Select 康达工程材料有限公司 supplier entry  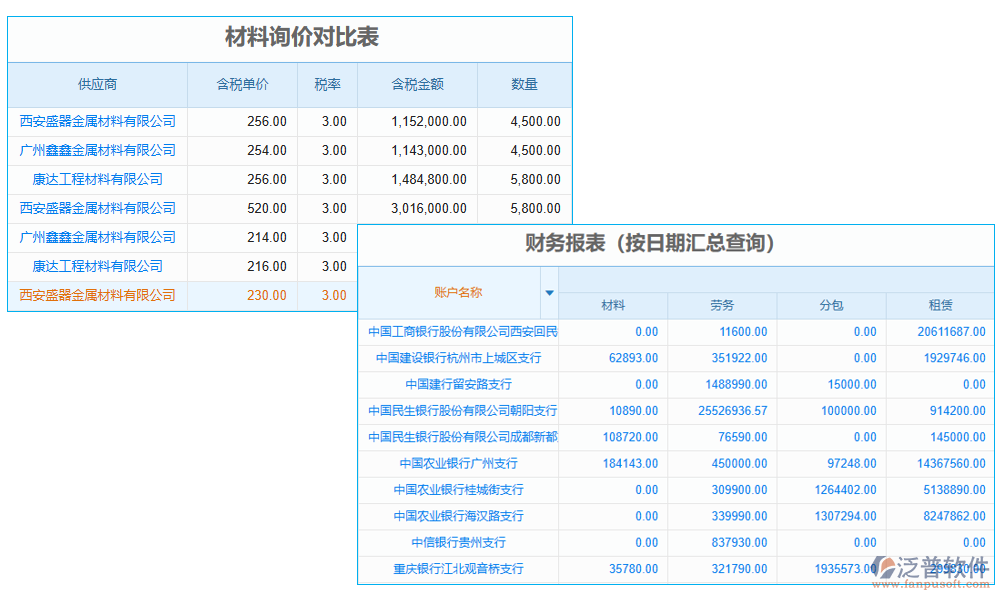[x=96, y=179]
